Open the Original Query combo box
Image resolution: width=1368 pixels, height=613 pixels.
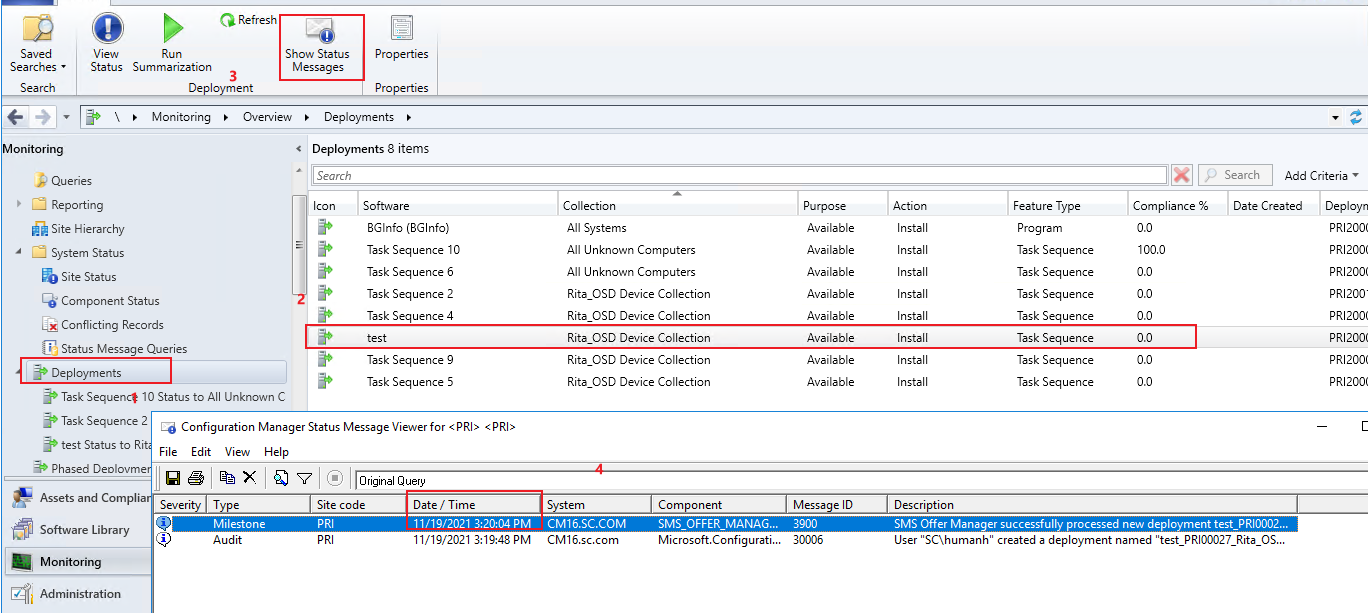click(x=860, y=480)
